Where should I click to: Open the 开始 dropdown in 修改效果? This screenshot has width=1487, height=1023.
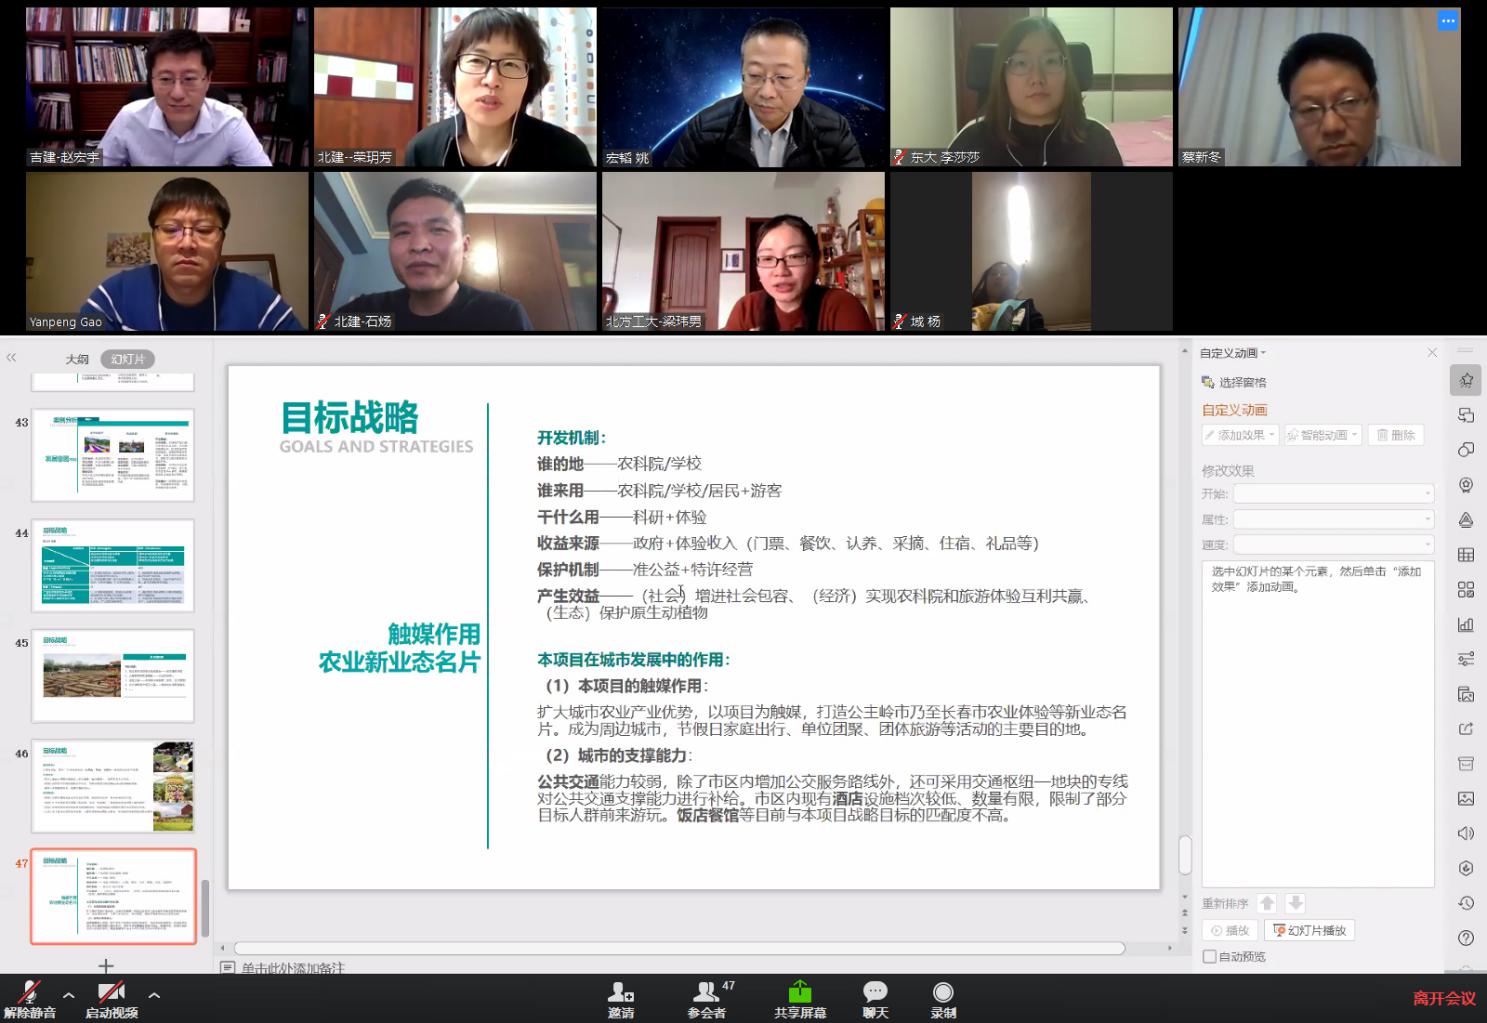coord(1333,494)
